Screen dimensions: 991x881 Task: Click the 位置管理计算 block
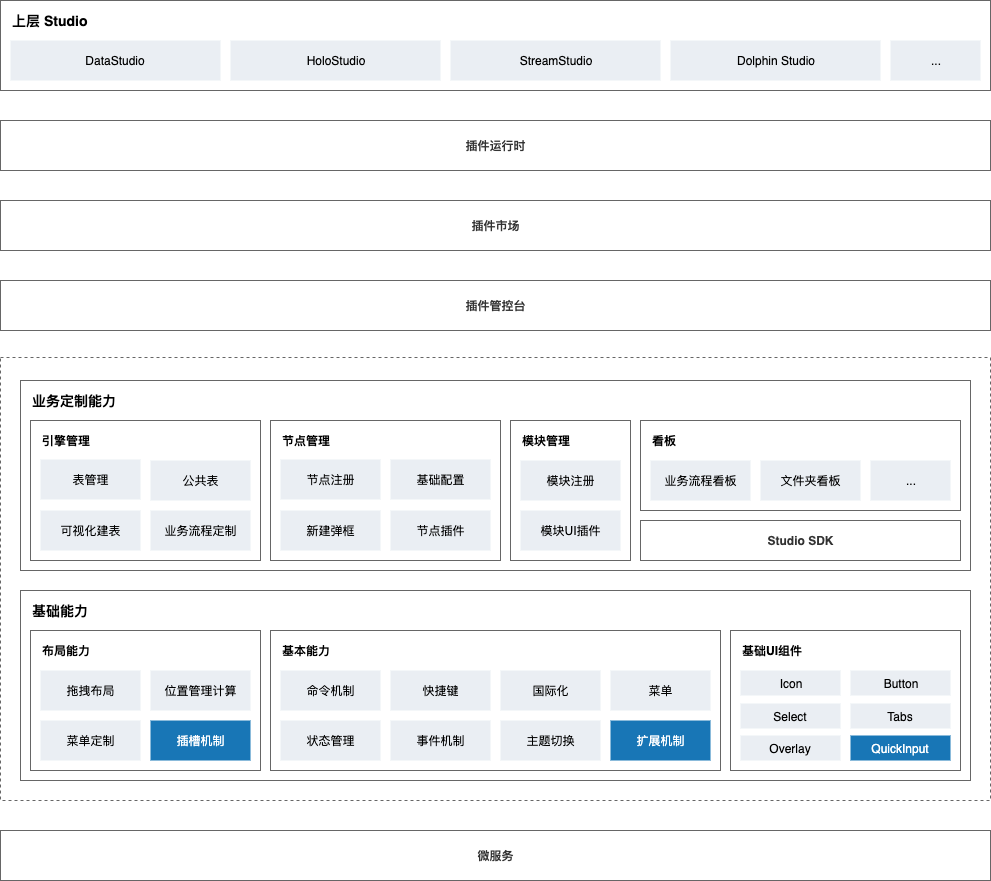point(200,690)
